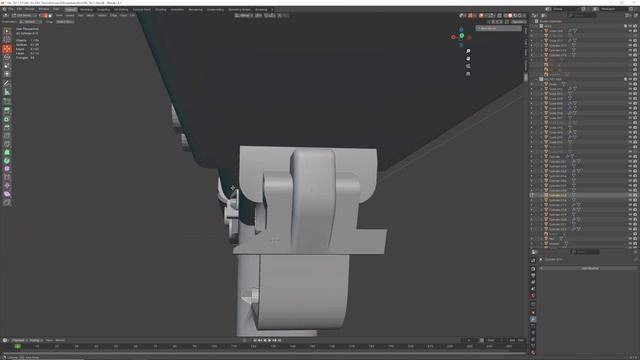Open the Render menu
640x360 pixels.
click(x=30, y=9)
